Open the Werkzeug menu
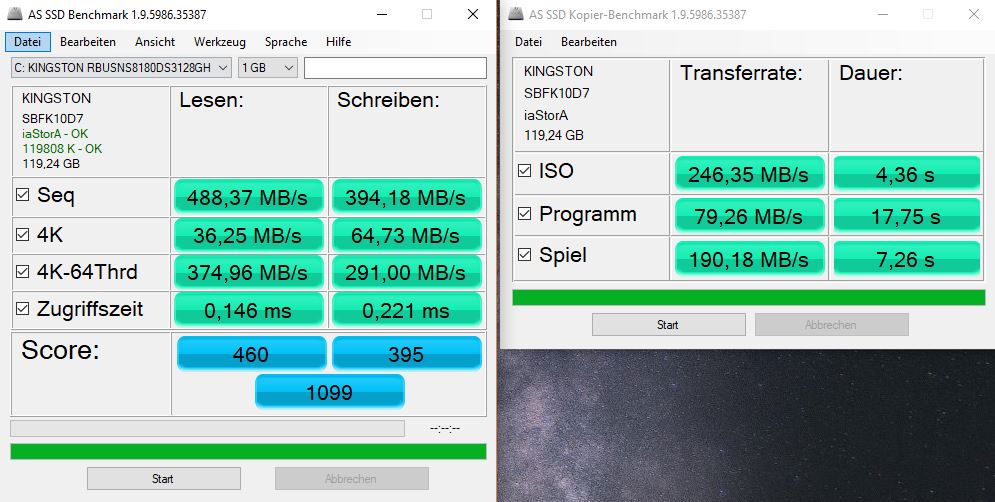Image resolution: width=995 pixels, height=502 pixels. click(x=220, y=42)
